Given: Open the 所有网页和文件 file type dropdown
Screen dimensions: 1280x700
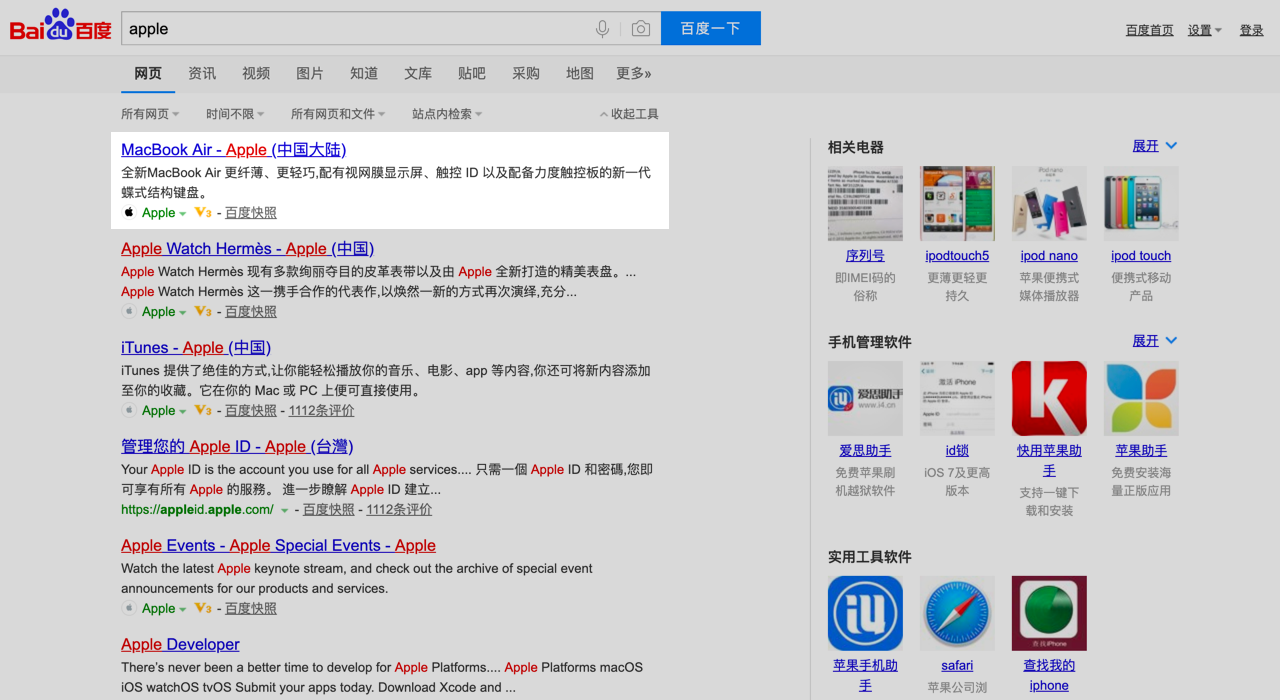Looking at the screenshot, I should tap(338, 114).
